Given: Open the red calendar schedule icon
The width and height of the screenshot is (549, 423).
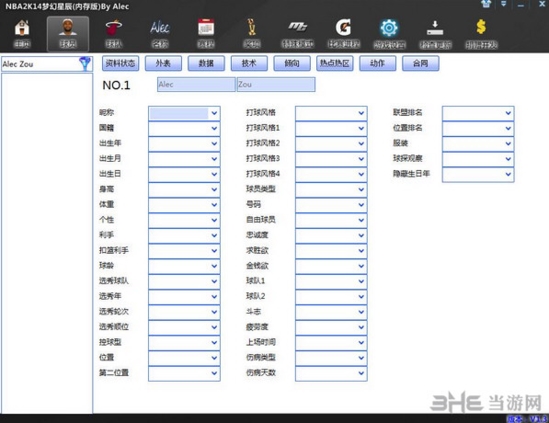Looking at the screenshot, I should tap(206, 28).
